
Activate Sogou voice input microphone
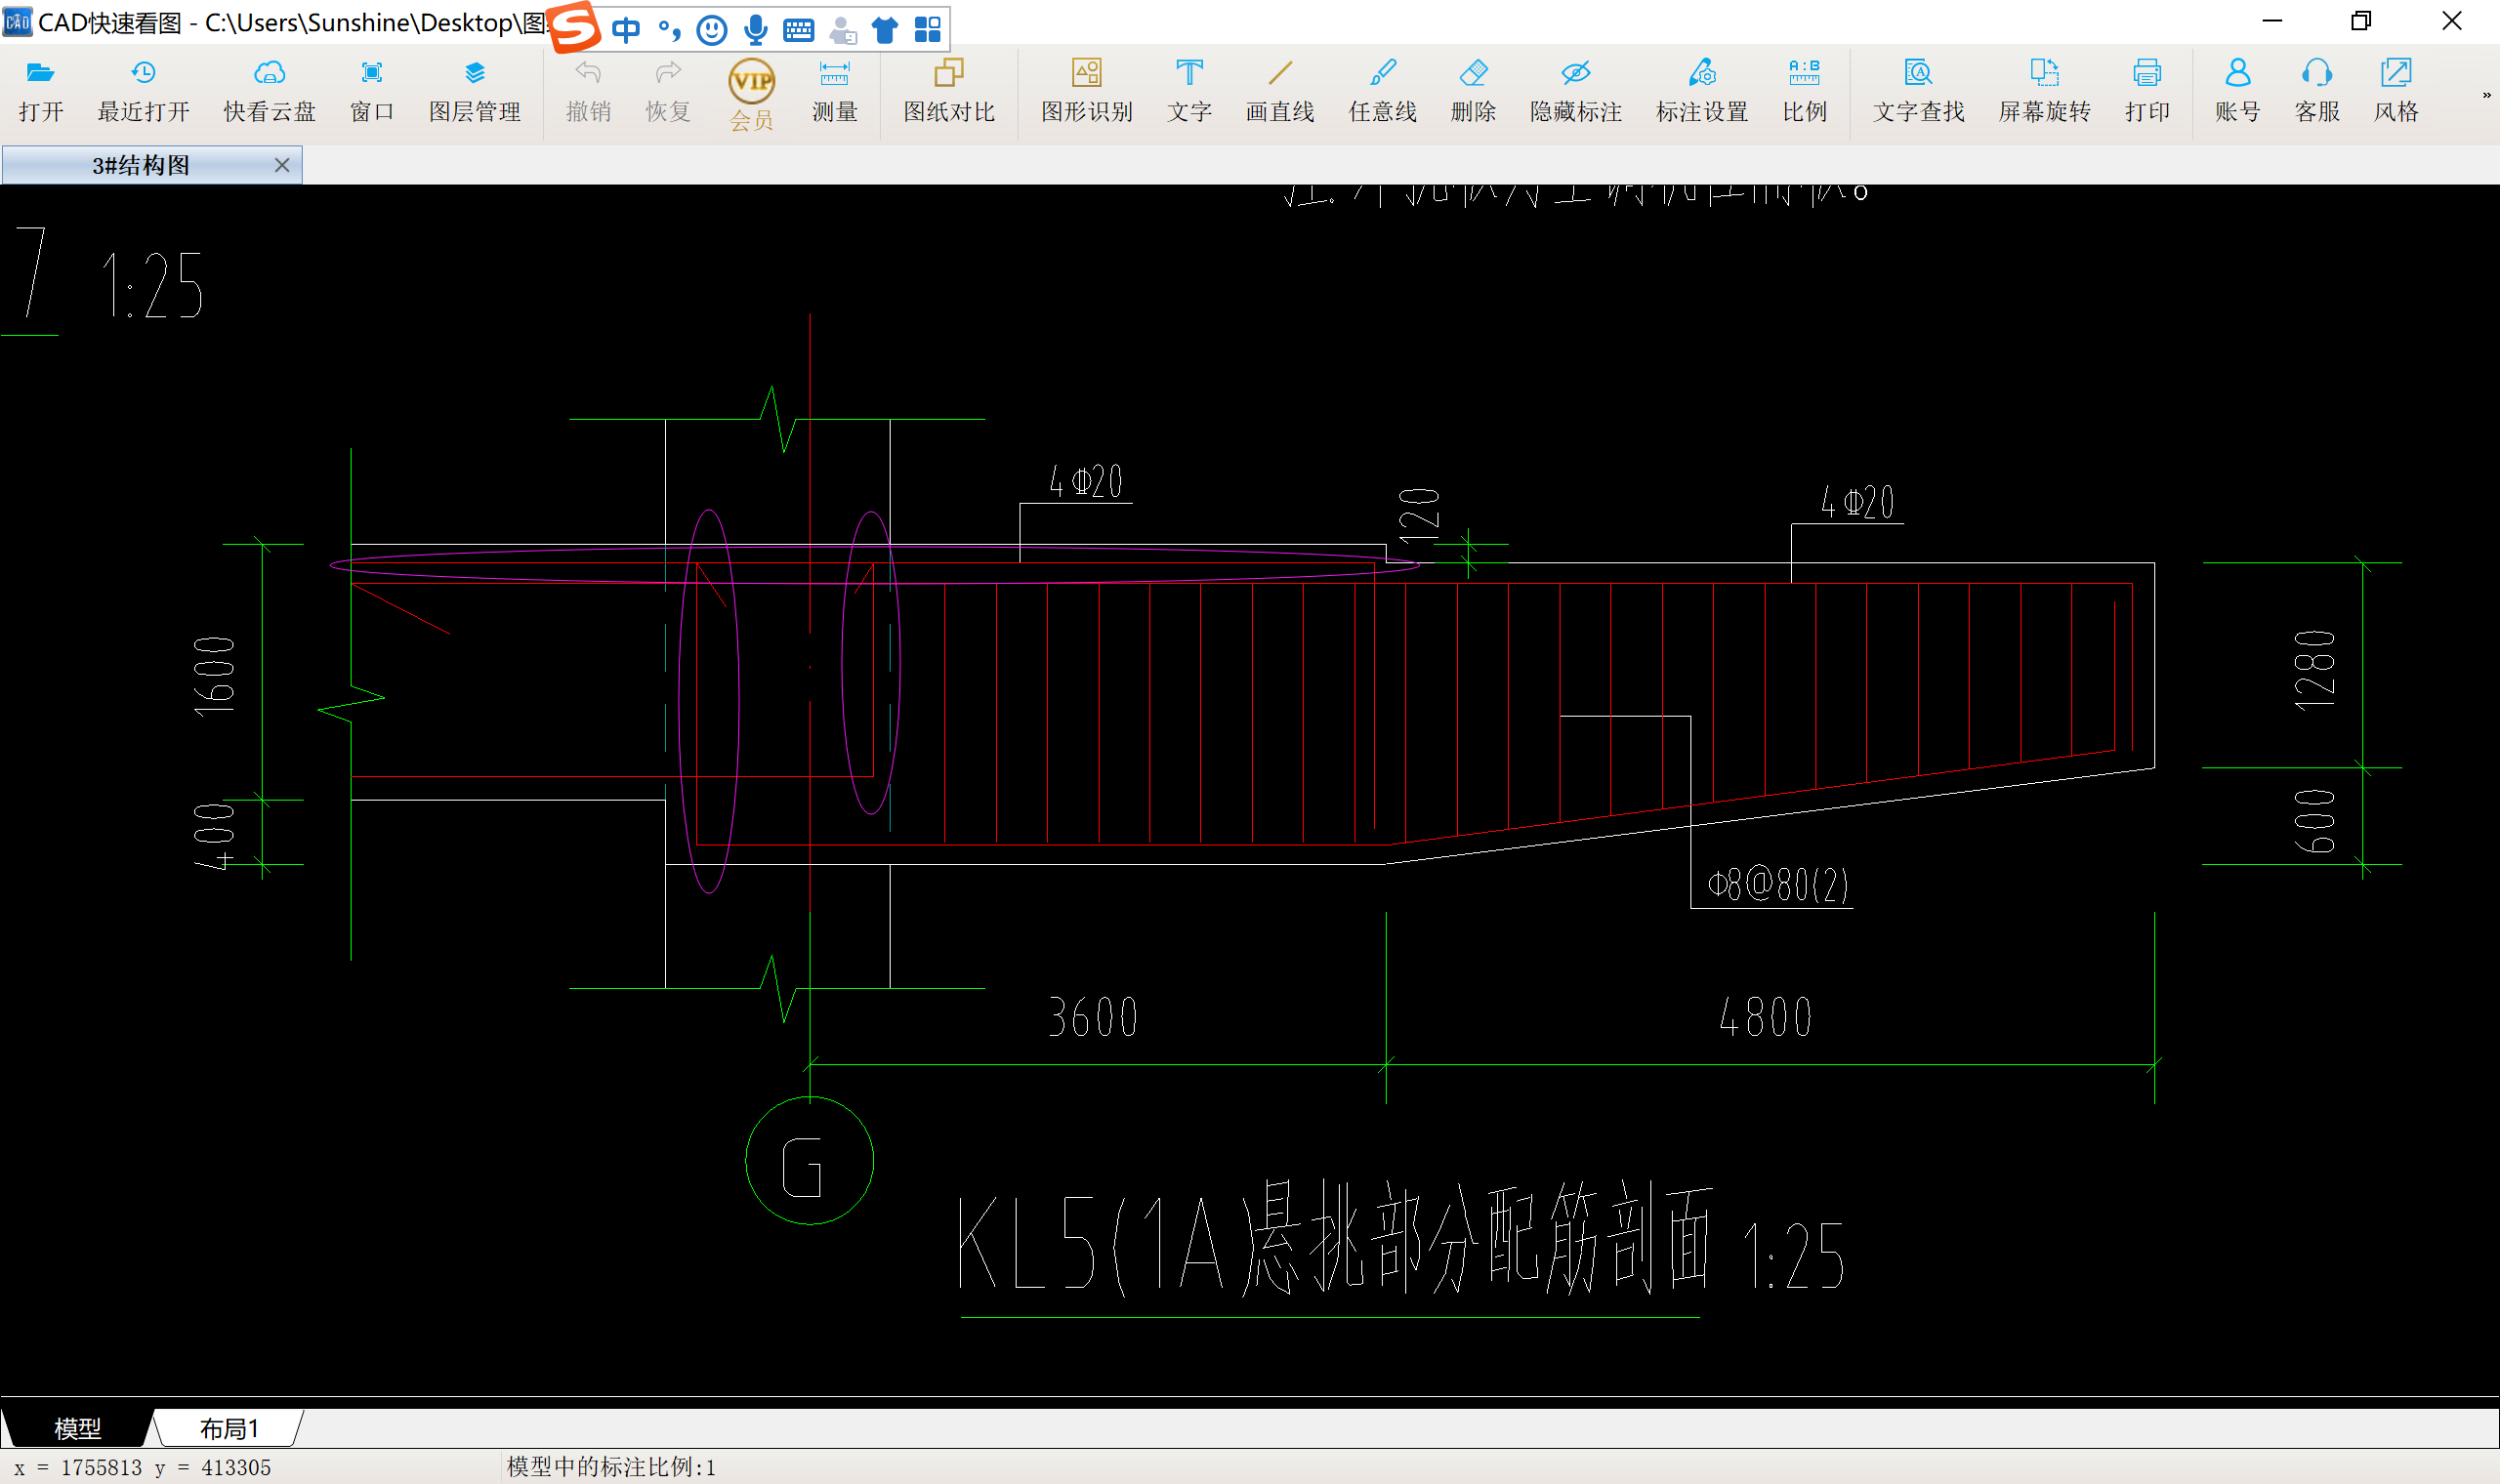(x=756, y=30)
